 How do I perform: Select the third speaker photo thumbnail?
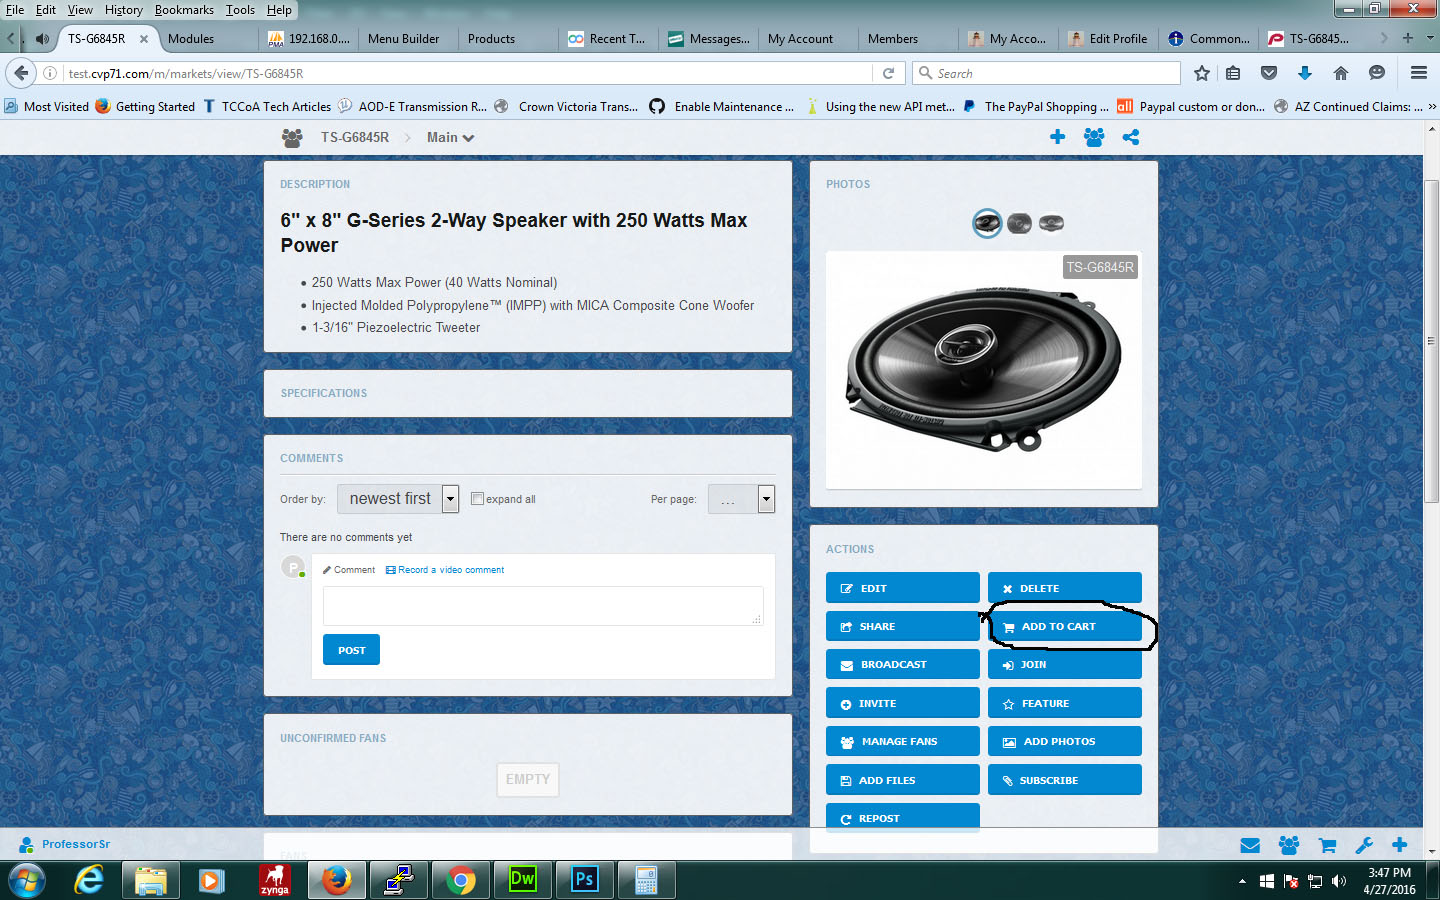(1051, 223)
